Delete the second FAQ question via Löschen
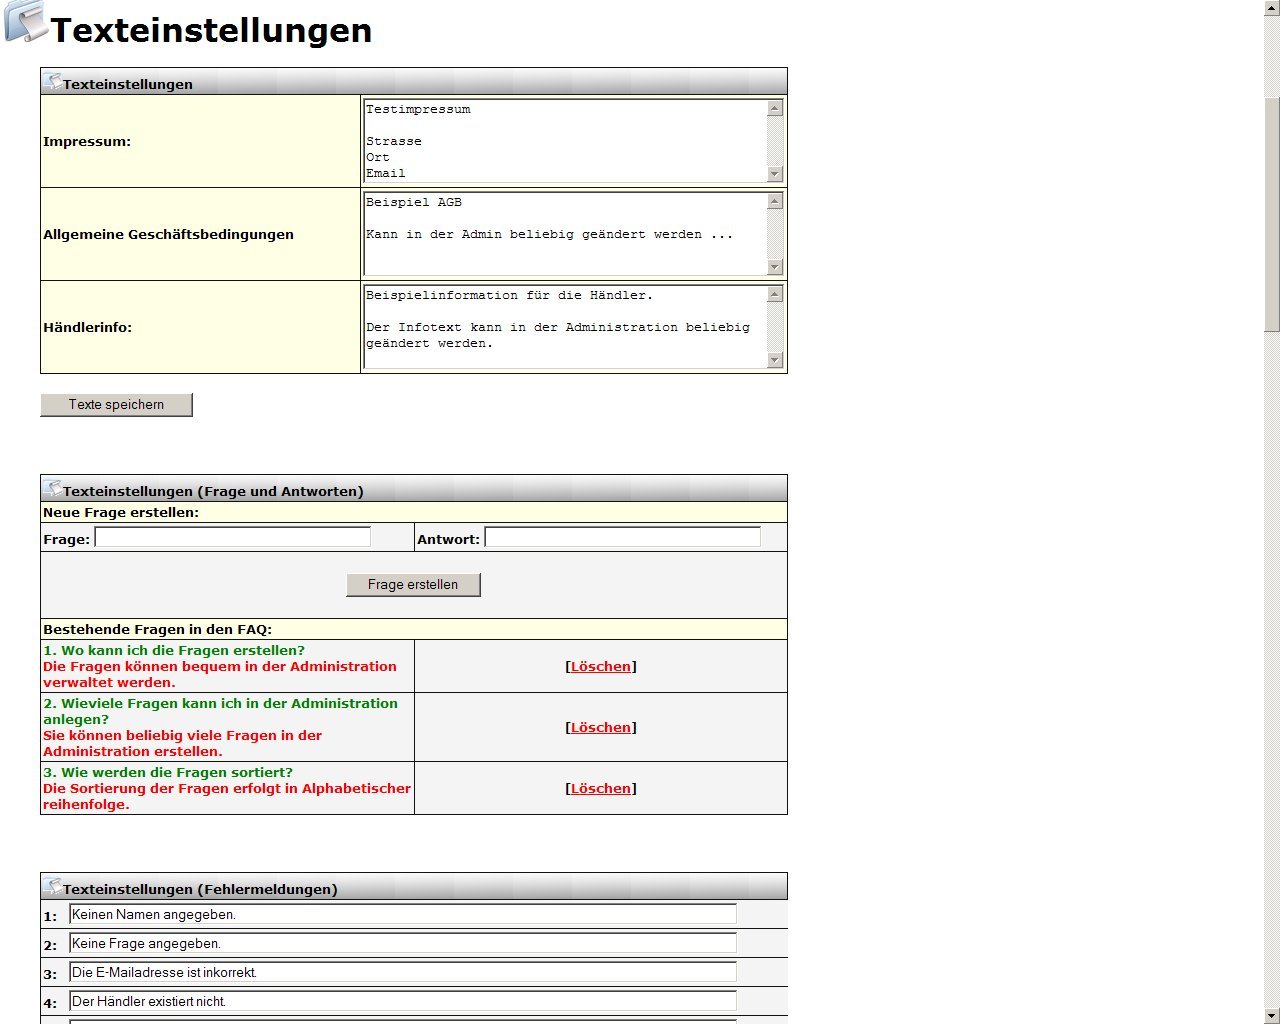The image size is (1280, 1024). tap(601, 728)
